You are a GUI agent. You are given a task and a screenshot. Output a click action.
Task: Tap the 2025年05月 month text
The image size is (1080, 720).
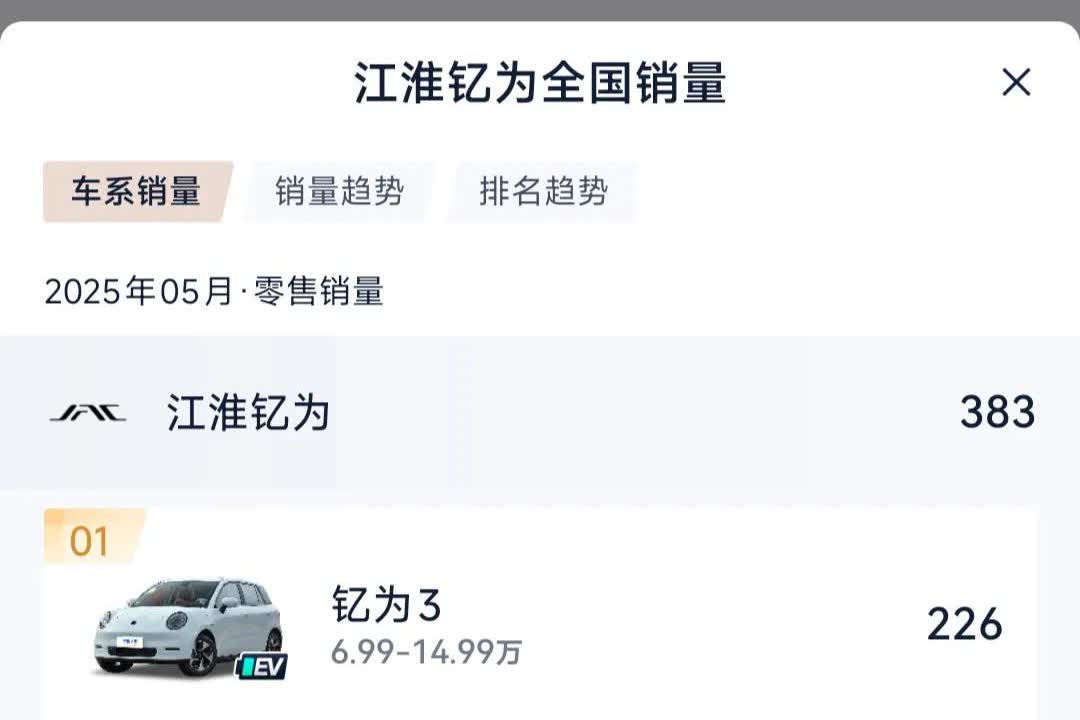pos(139,291)
